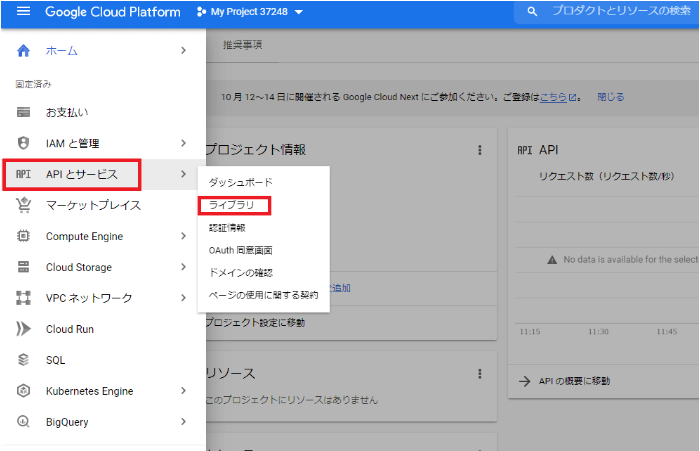
Task: Open お支払い in the sidebar
Action: [67, 112]
